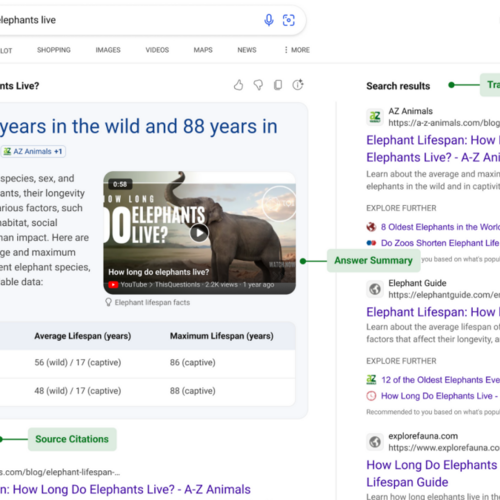
Task: Open the Images tab
Action: click(108, 50)
